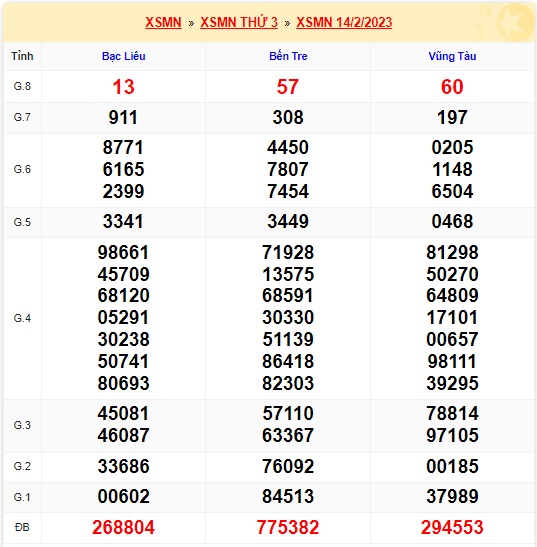The image size is (537, 547).
Task: Click the G.1 number 84513
Action: click(288, 496)
